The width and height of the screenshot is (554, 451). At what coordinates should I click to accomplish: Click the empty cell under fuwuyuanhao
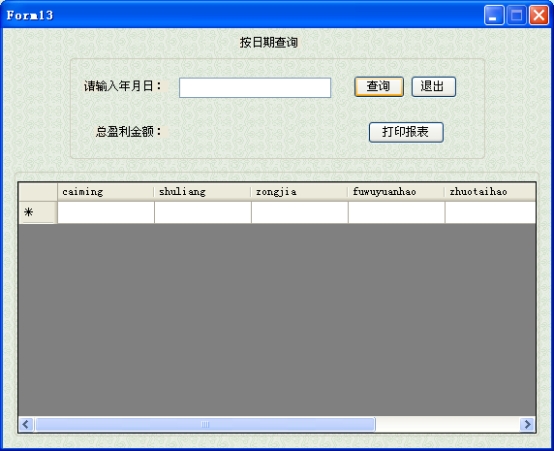point(396,212)
